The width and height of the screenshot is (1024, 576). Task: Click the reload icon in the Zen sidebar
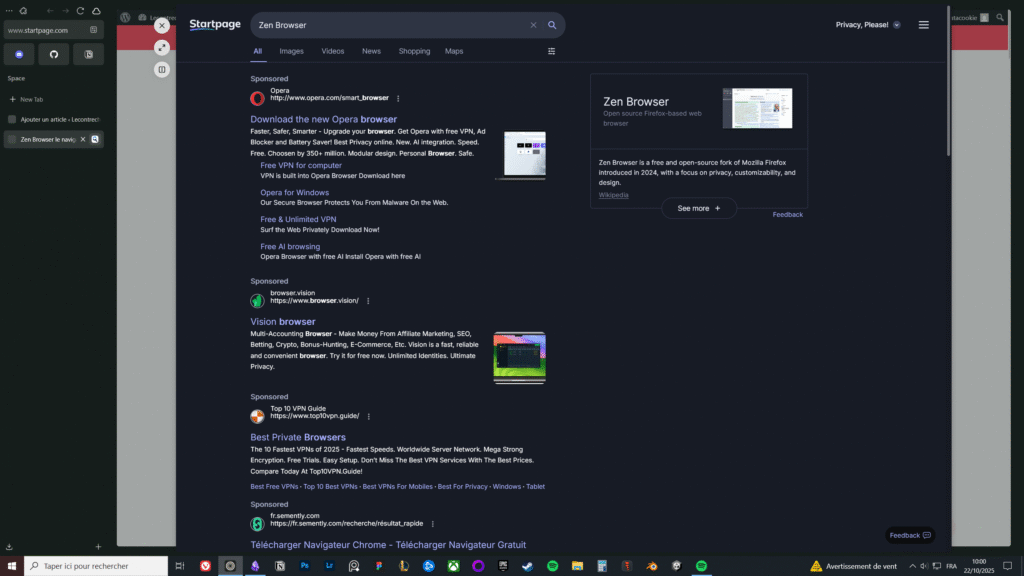[x=80, y=10]
